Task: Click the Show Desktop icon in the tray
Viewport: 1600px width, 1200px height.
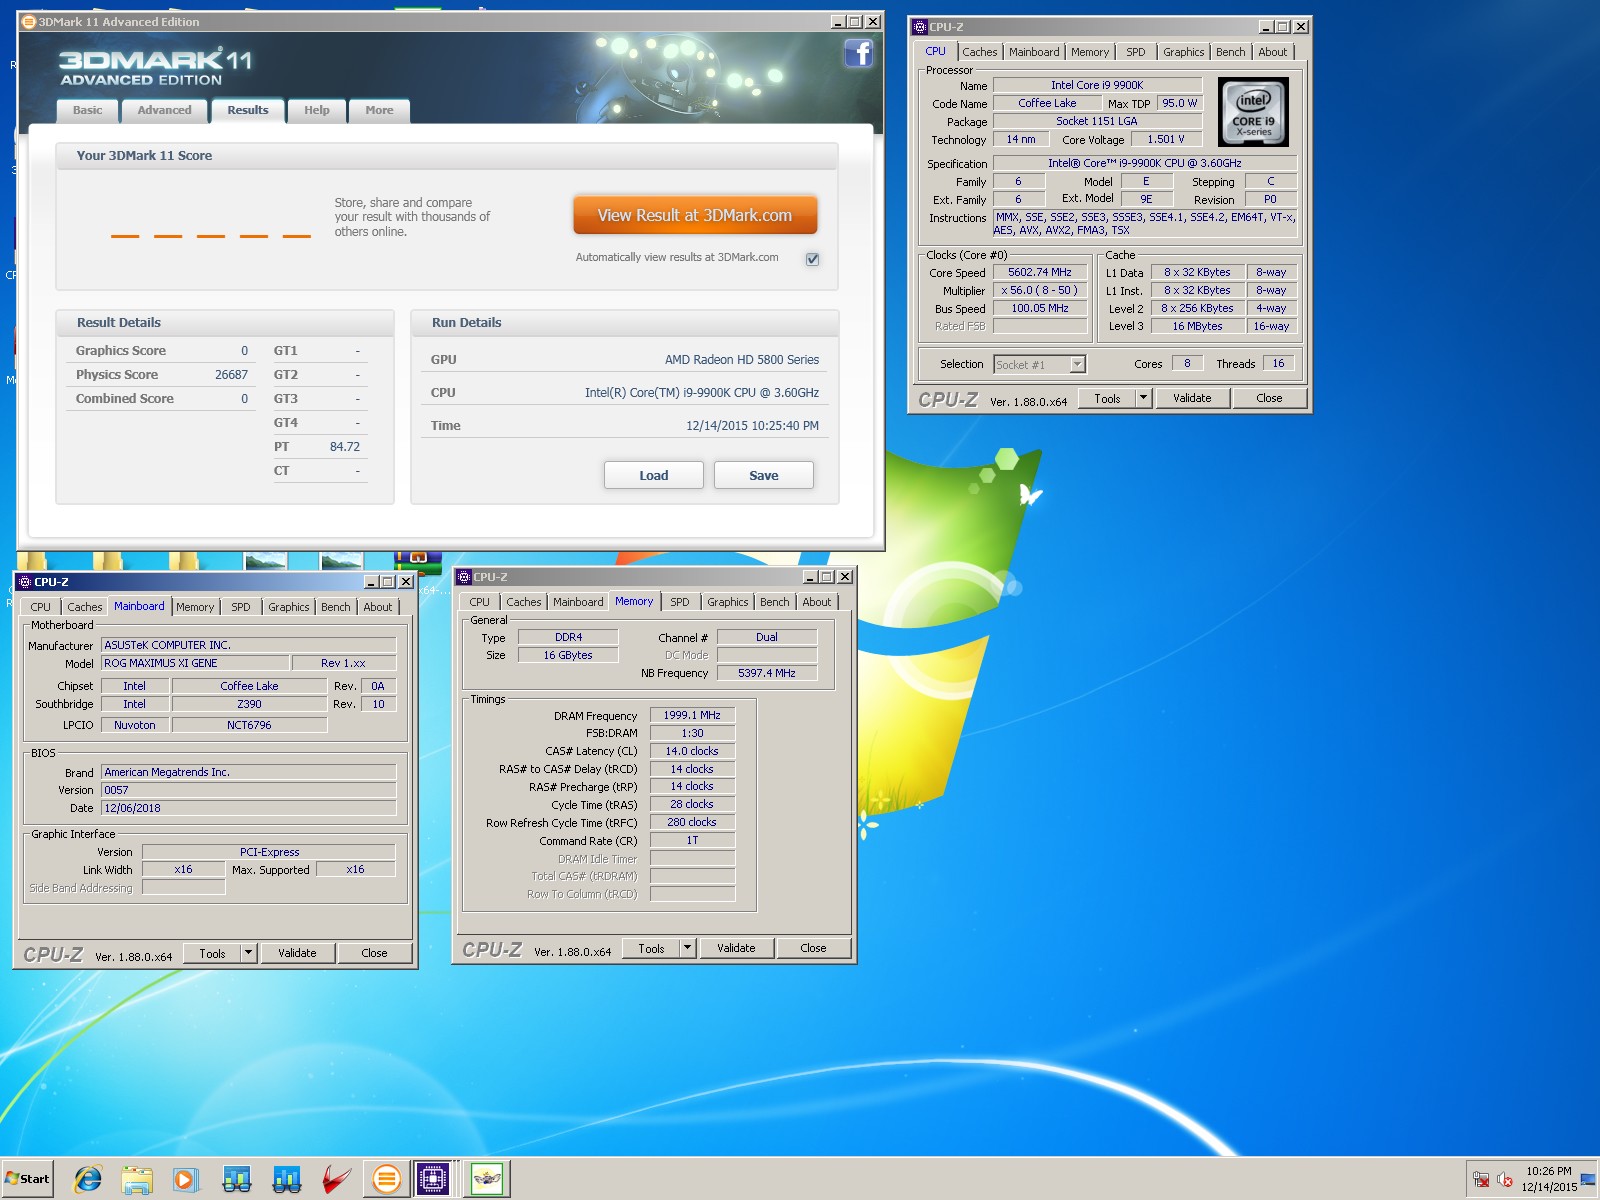Action: (1588, 1180)
